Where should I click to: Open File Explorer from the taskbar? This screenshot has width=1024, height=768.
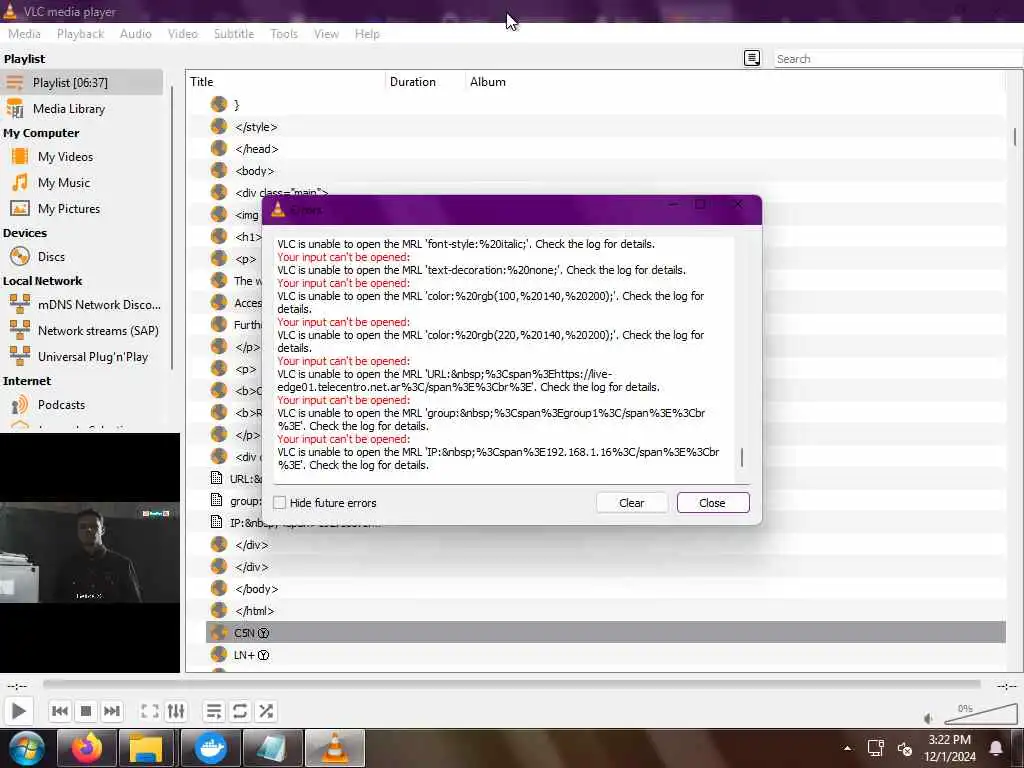pos(146,748)
